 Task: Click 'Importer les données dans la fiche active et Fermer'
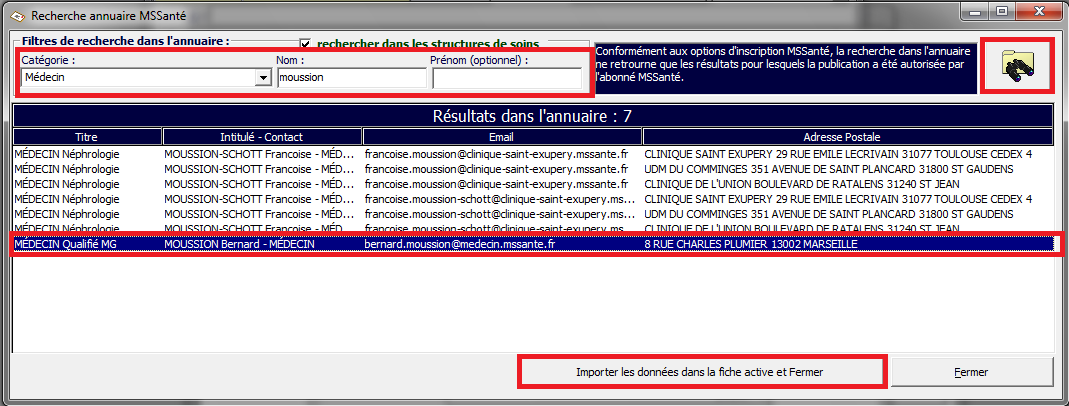pyautogui.click(x=702, y=372)
